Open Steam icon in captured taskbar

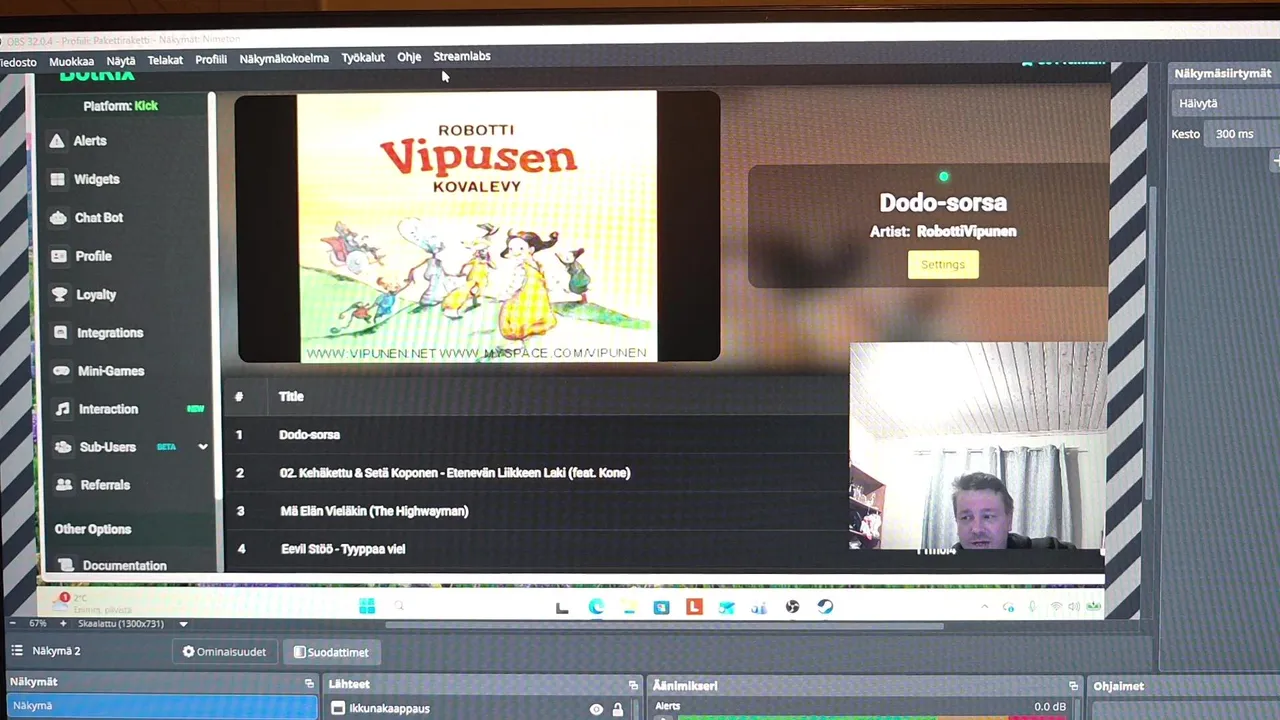point(825,607)
